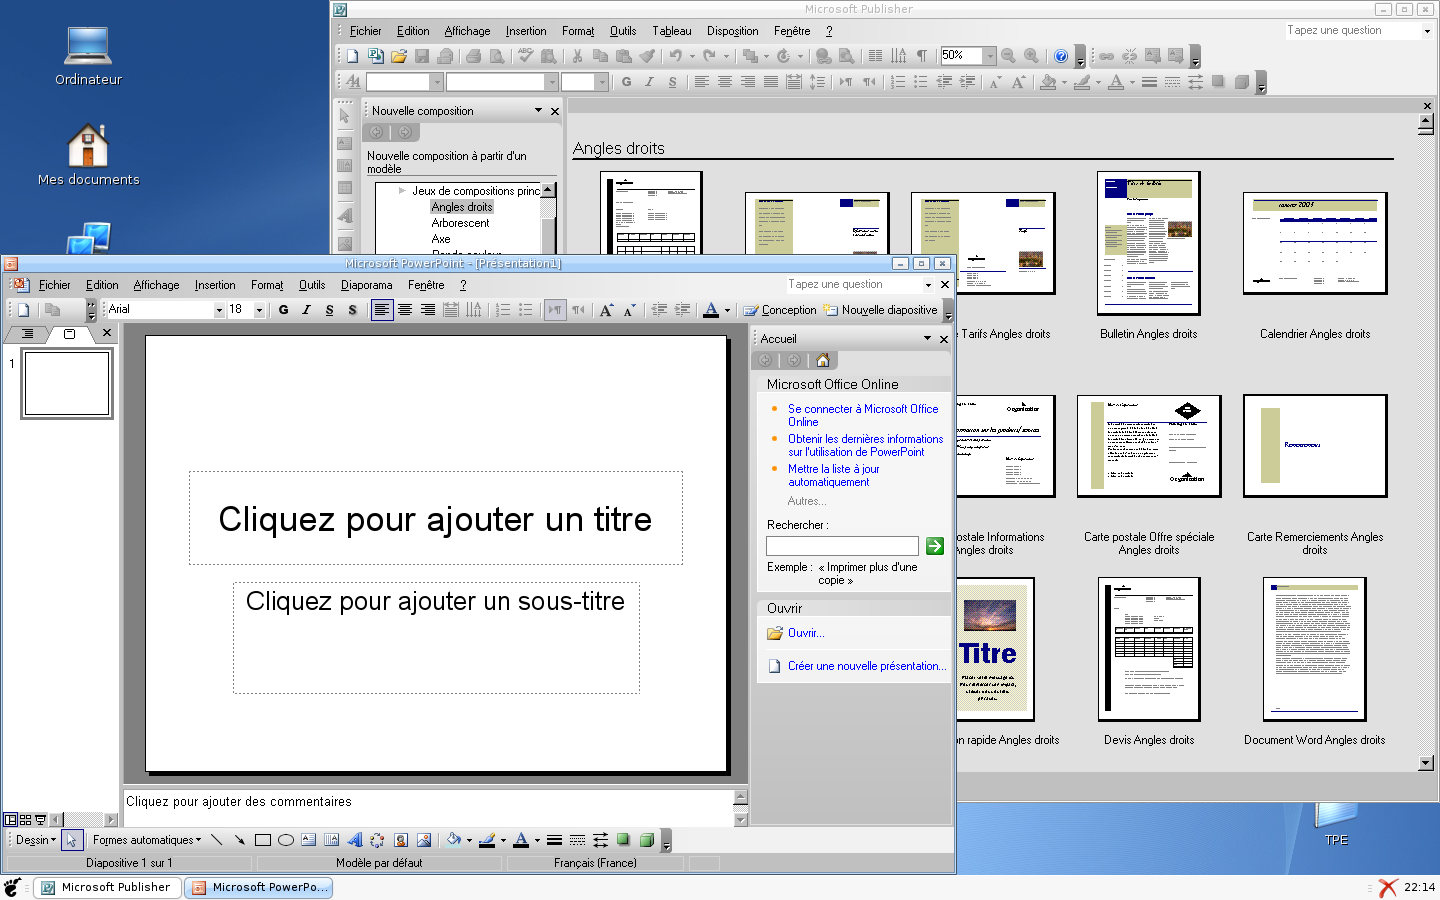
Task: Select the Ellipse tool in the Dessin toolbar
Action: (x=286, y=840)
